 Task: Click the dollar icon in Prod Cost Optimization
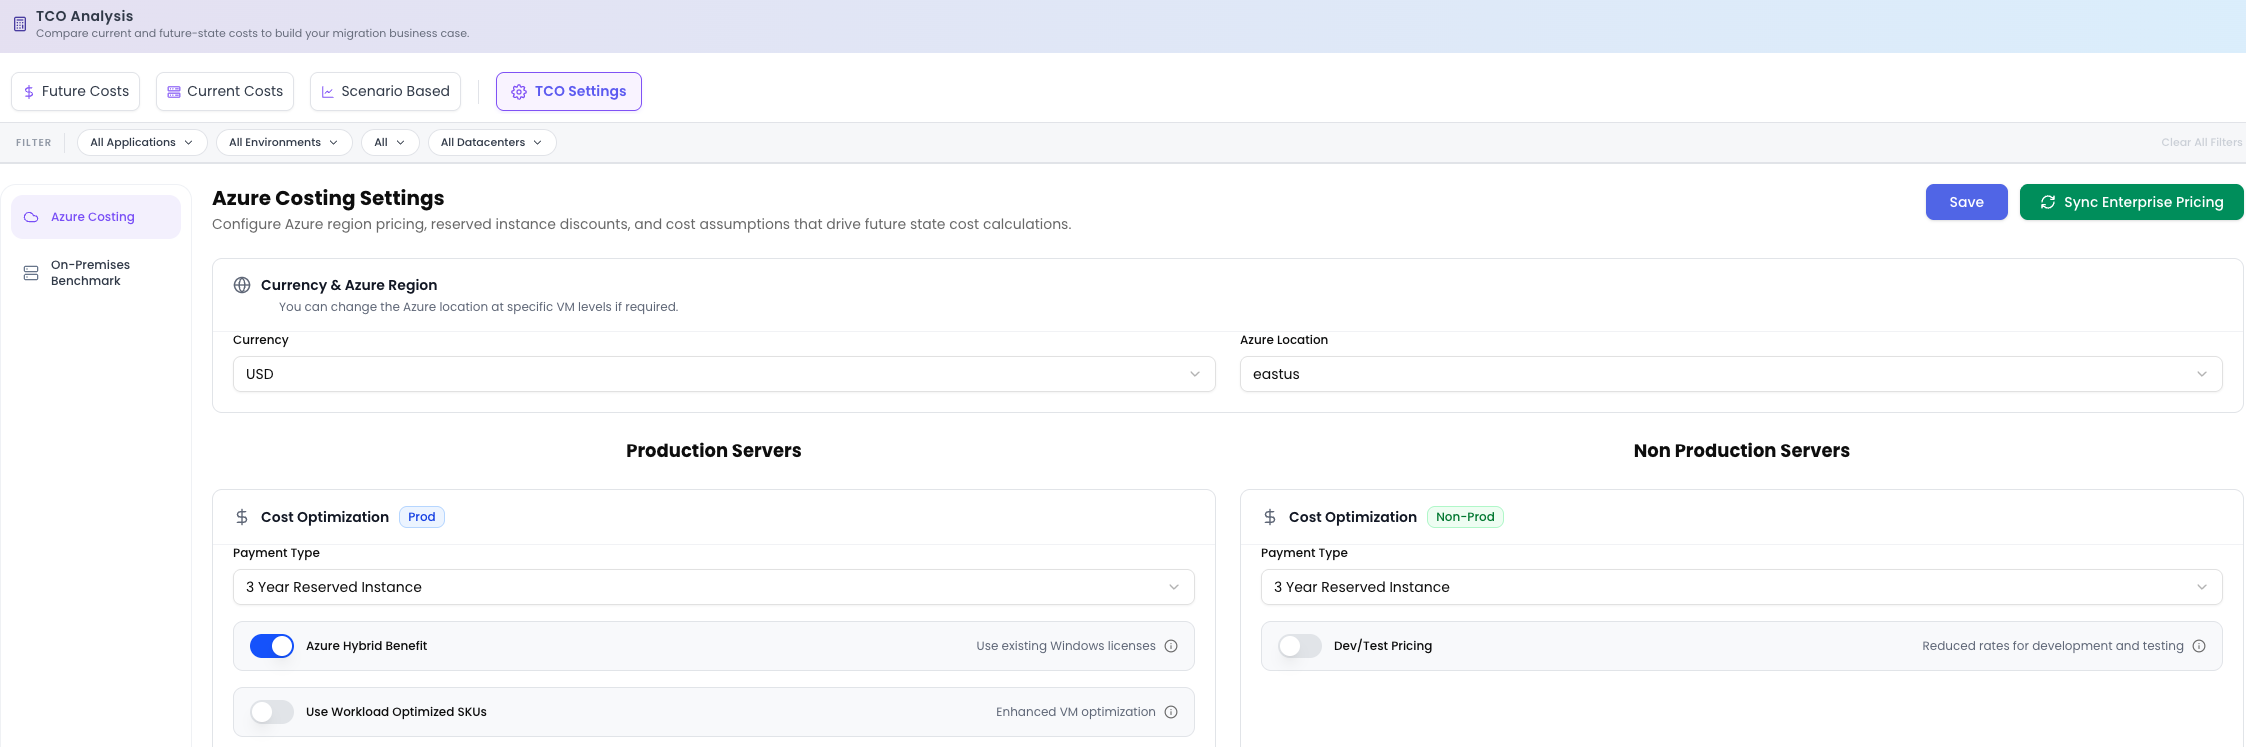tap(242, 517)
